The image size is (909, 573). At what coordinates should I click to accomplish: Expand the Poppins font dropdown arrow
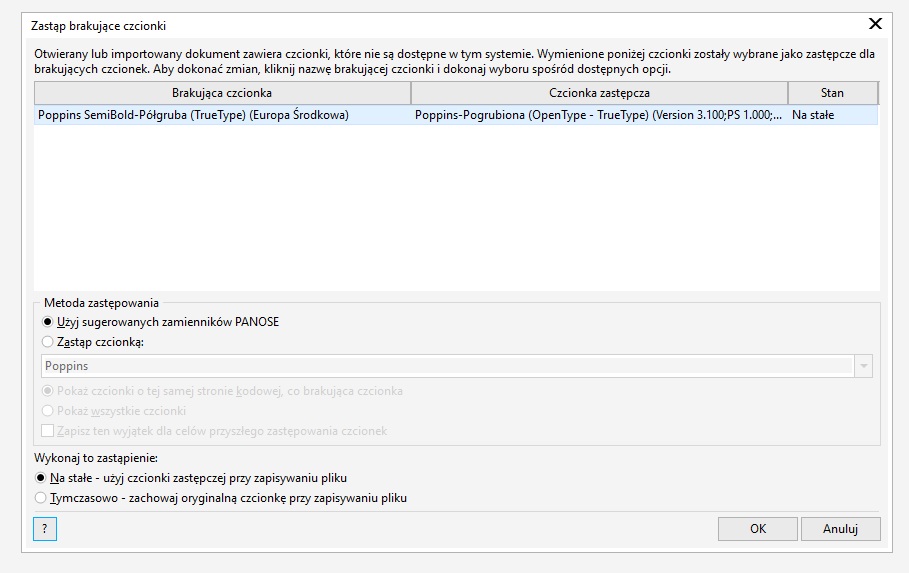(863, 366)
